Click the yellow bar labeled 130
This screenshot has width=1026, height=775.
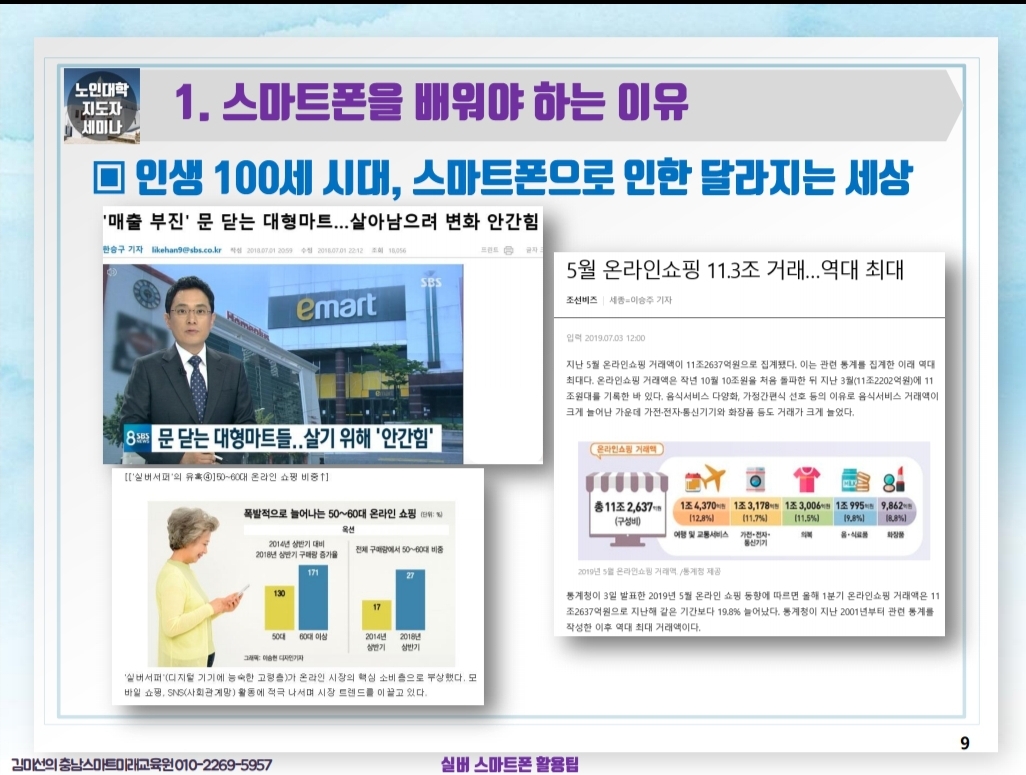[x=279, y=607]
